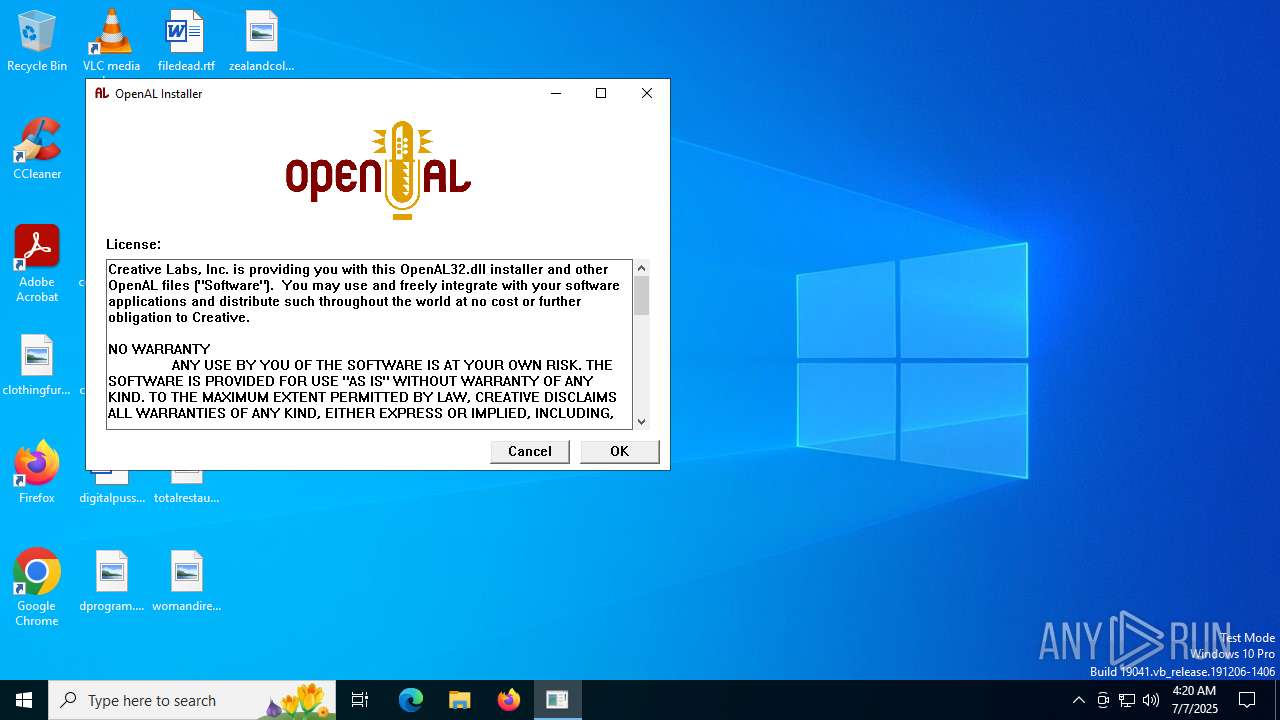Screen dimensions: 1280x720
Task: Select the Recycle Bin desktop icon
Action: coord(37,41)
